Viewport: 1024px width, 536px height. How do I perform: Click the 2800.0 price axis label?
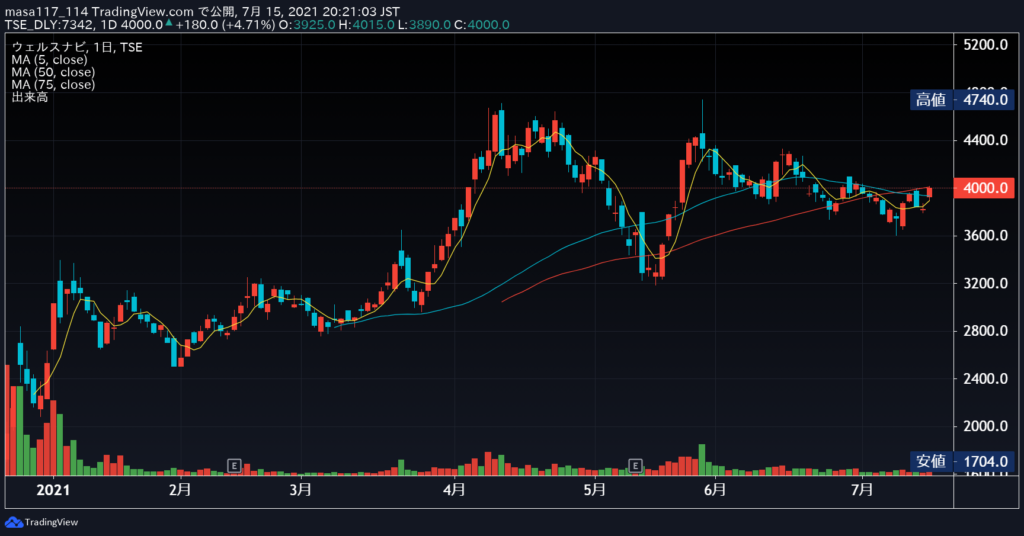tap(985, 331)
